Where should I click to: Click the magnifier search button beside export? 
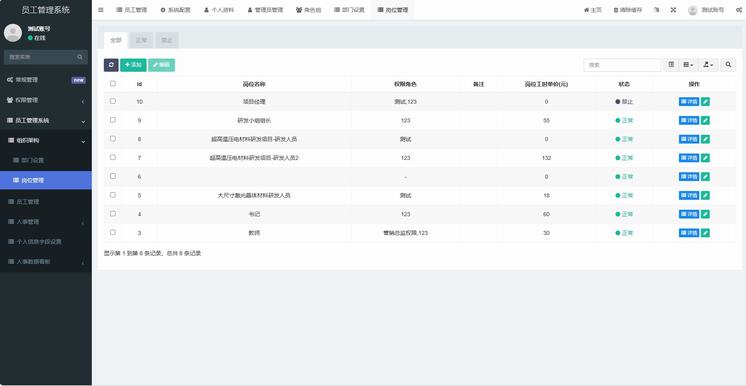click(728, 65)
